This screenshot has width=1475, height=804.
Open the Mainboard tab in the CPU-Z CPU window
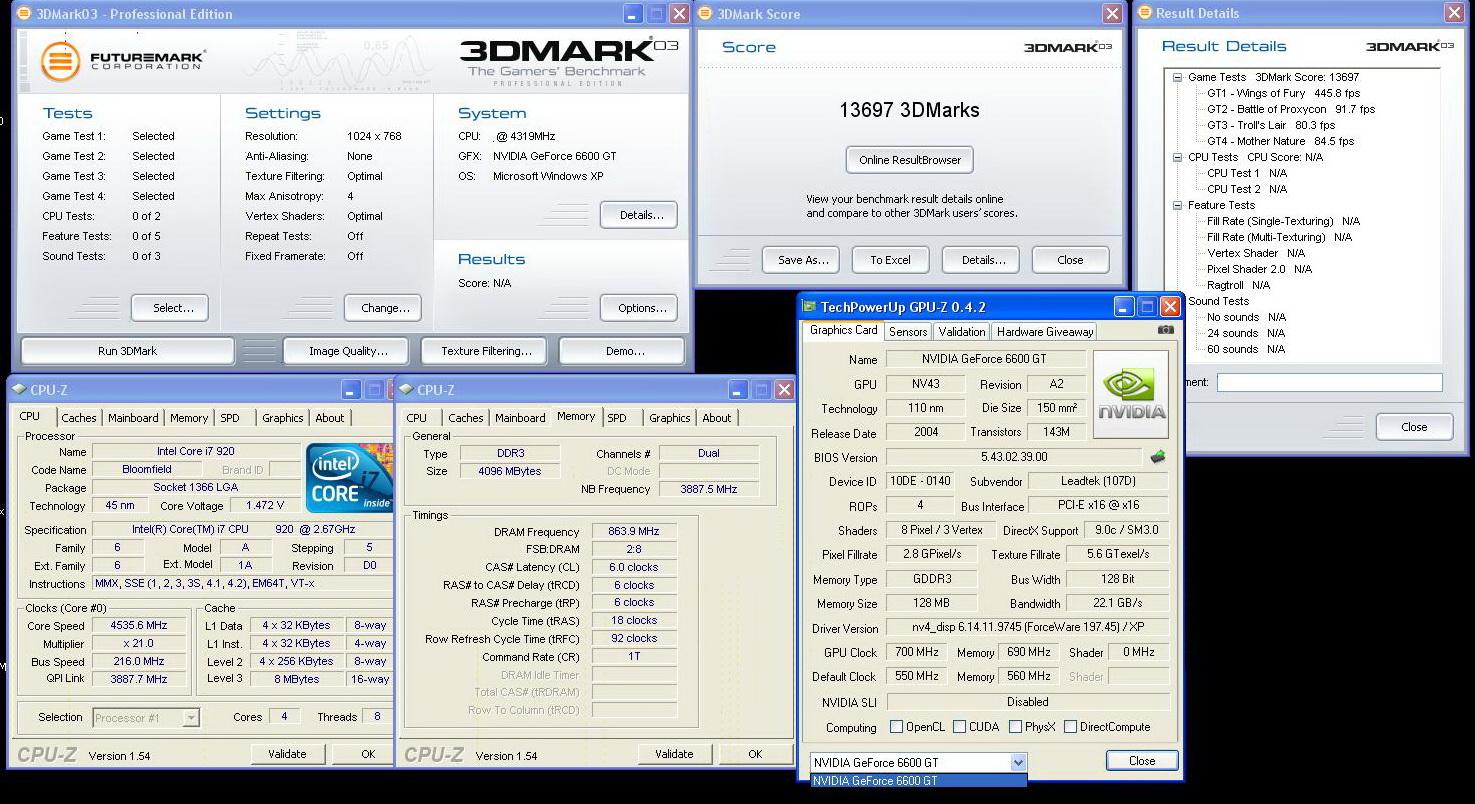[133, 418]
